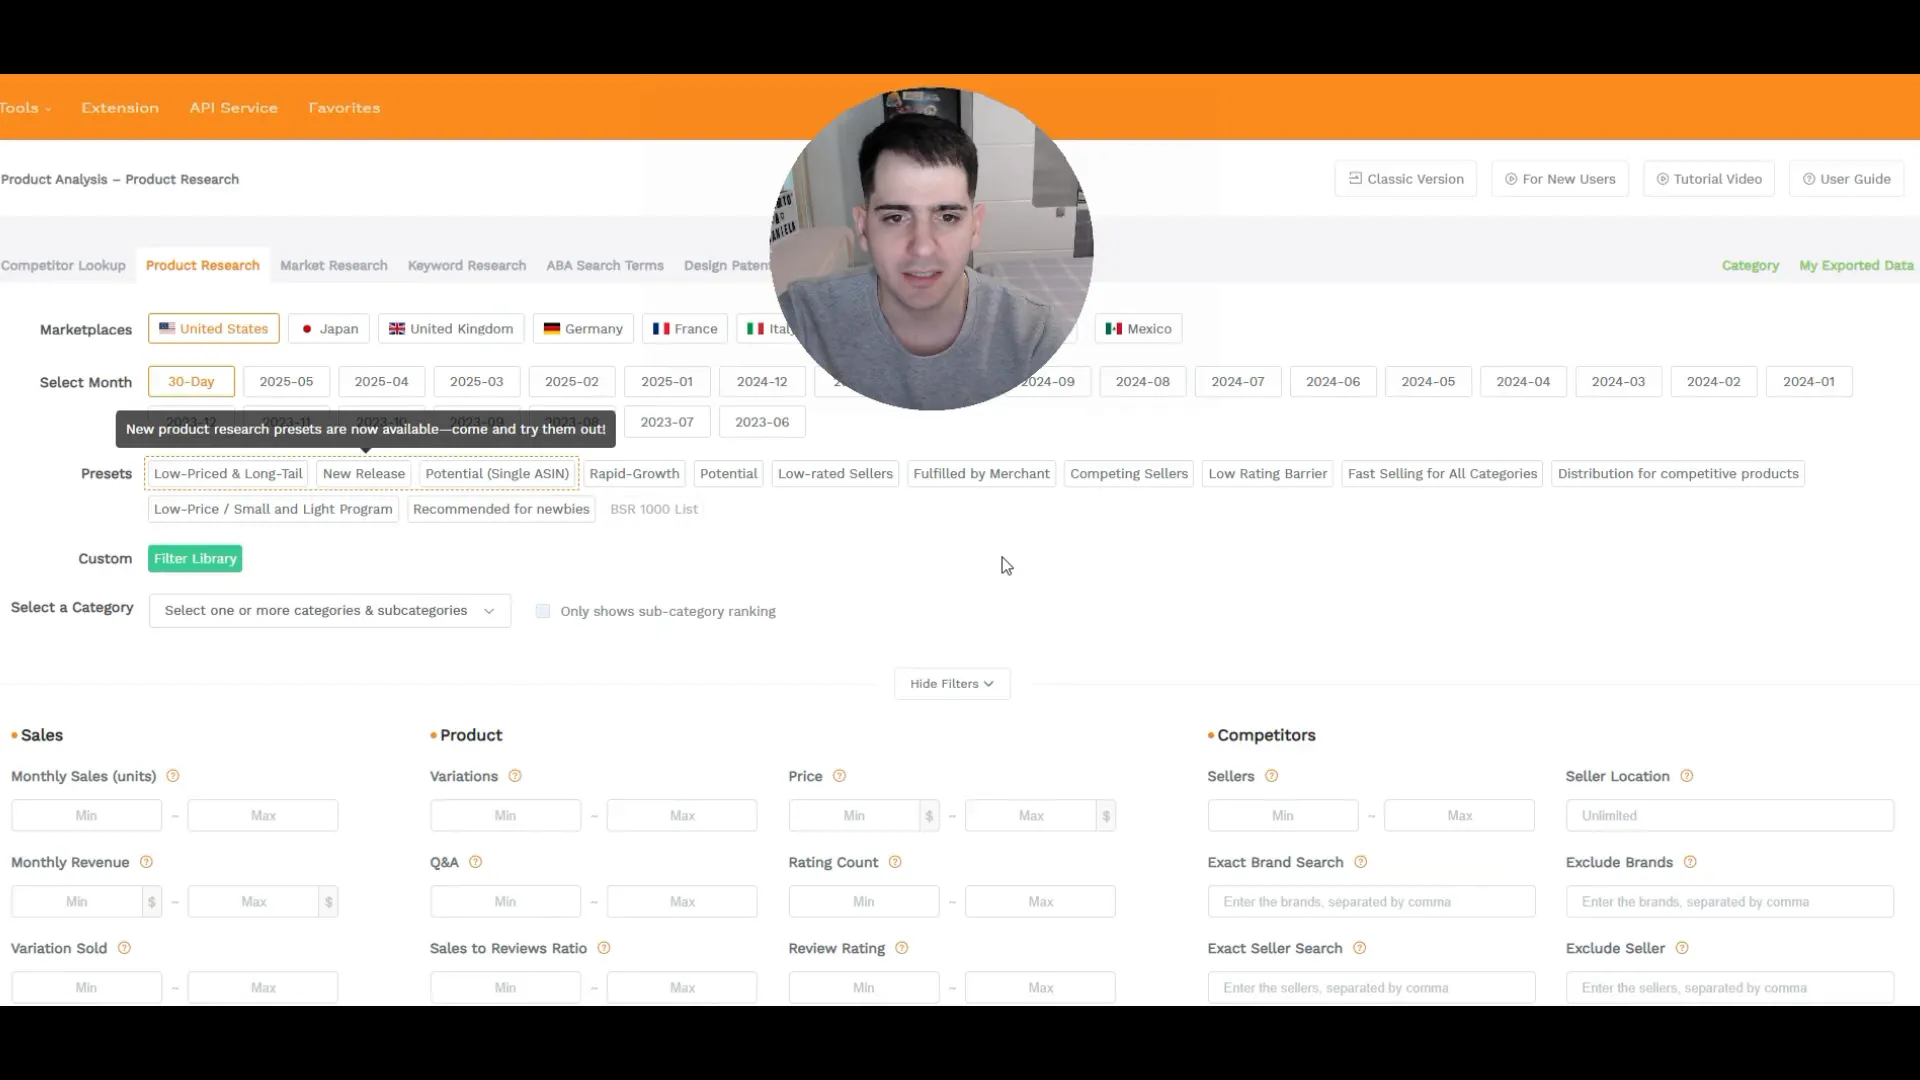Image resolution: width=1920 pixels, height=1080 pixels.
Task: Click the help icon beside Rating Count
Action: click(895, 862)
